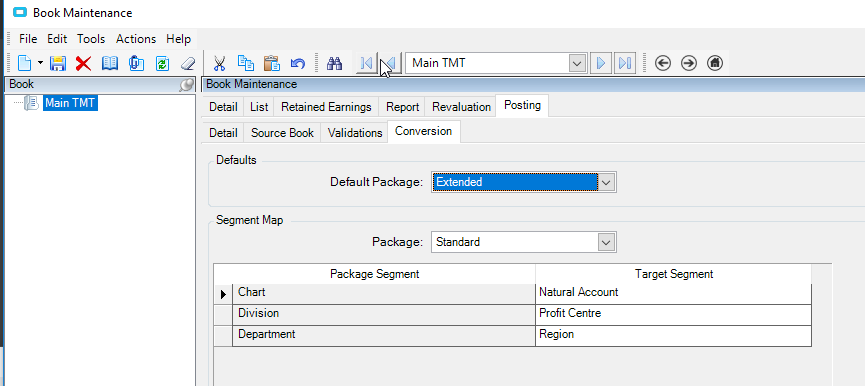This screenshot has width=865, height=386.
Task: Switch to the List tab
Action: (259, 107)
